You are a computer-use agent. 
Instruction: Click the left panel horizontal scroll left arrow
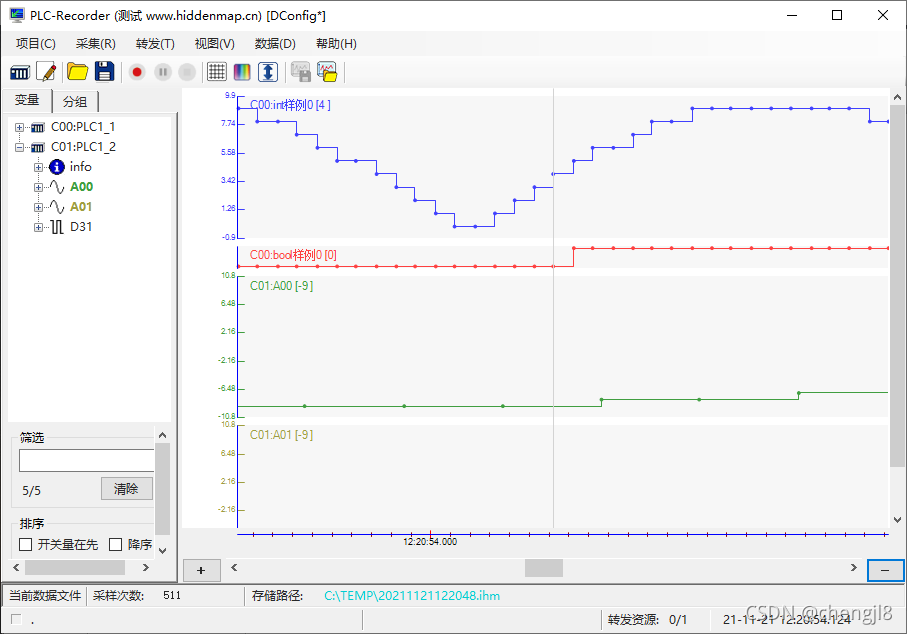tap(16, 567)
